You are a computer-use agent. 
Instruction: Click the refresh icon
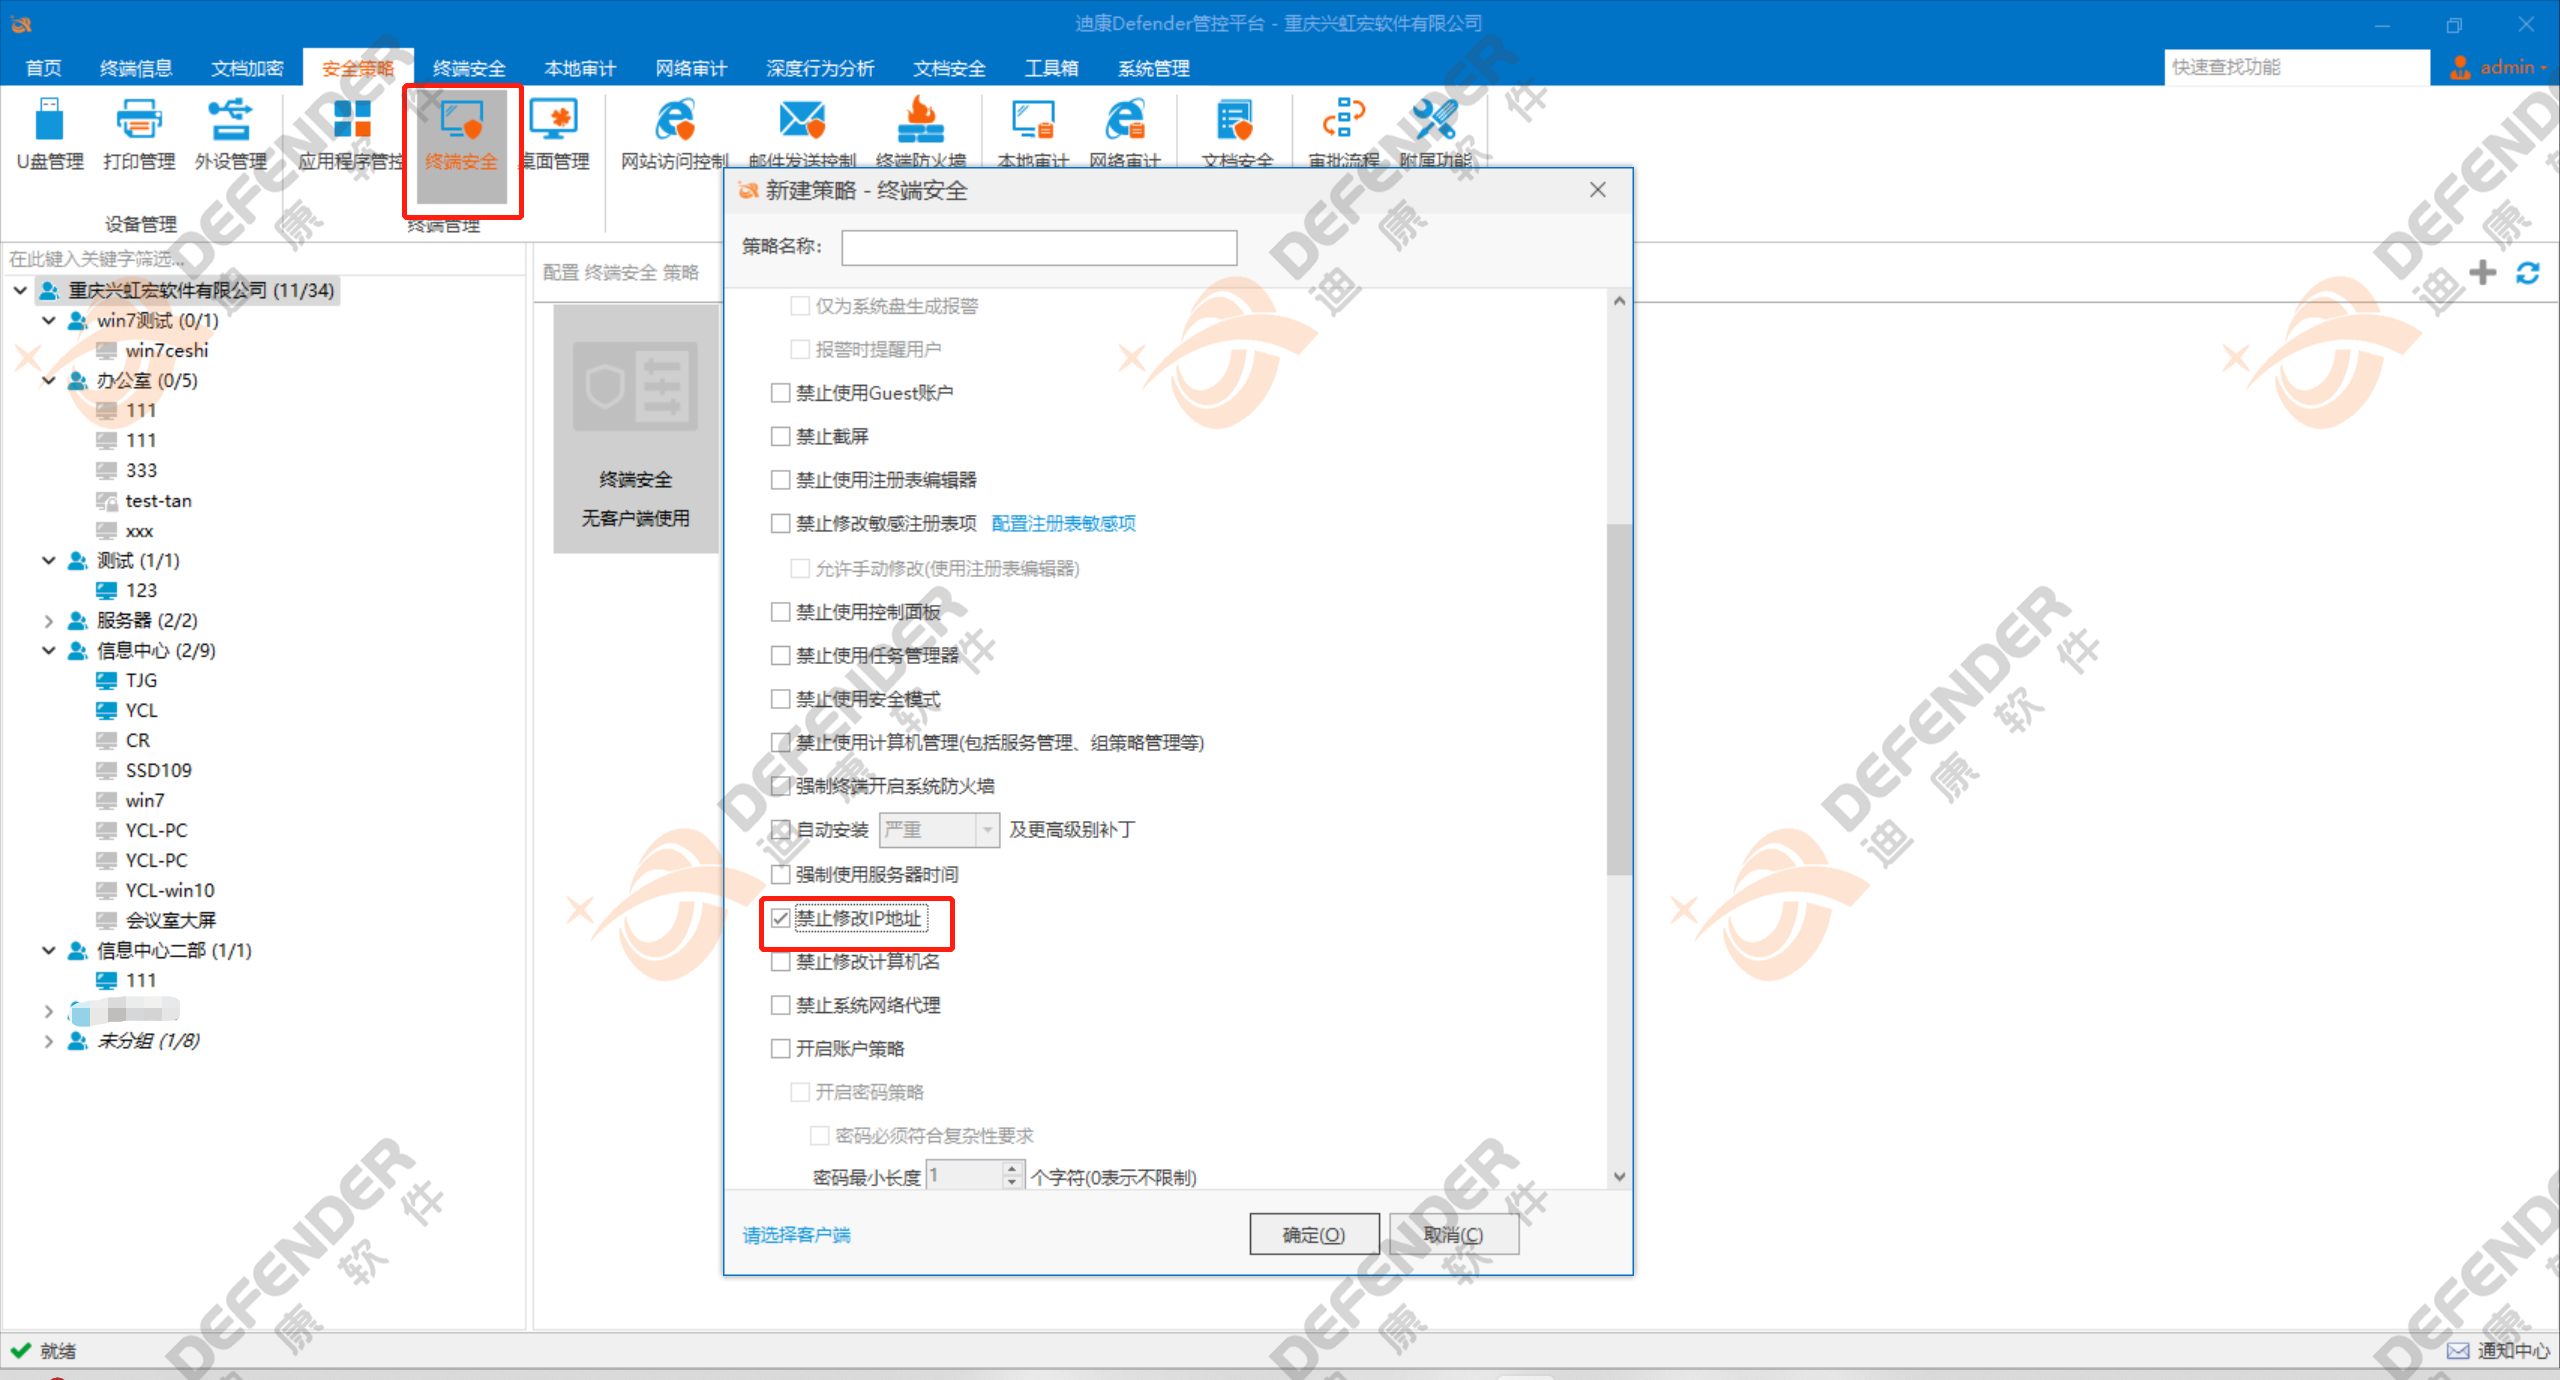coord(2528,272)
